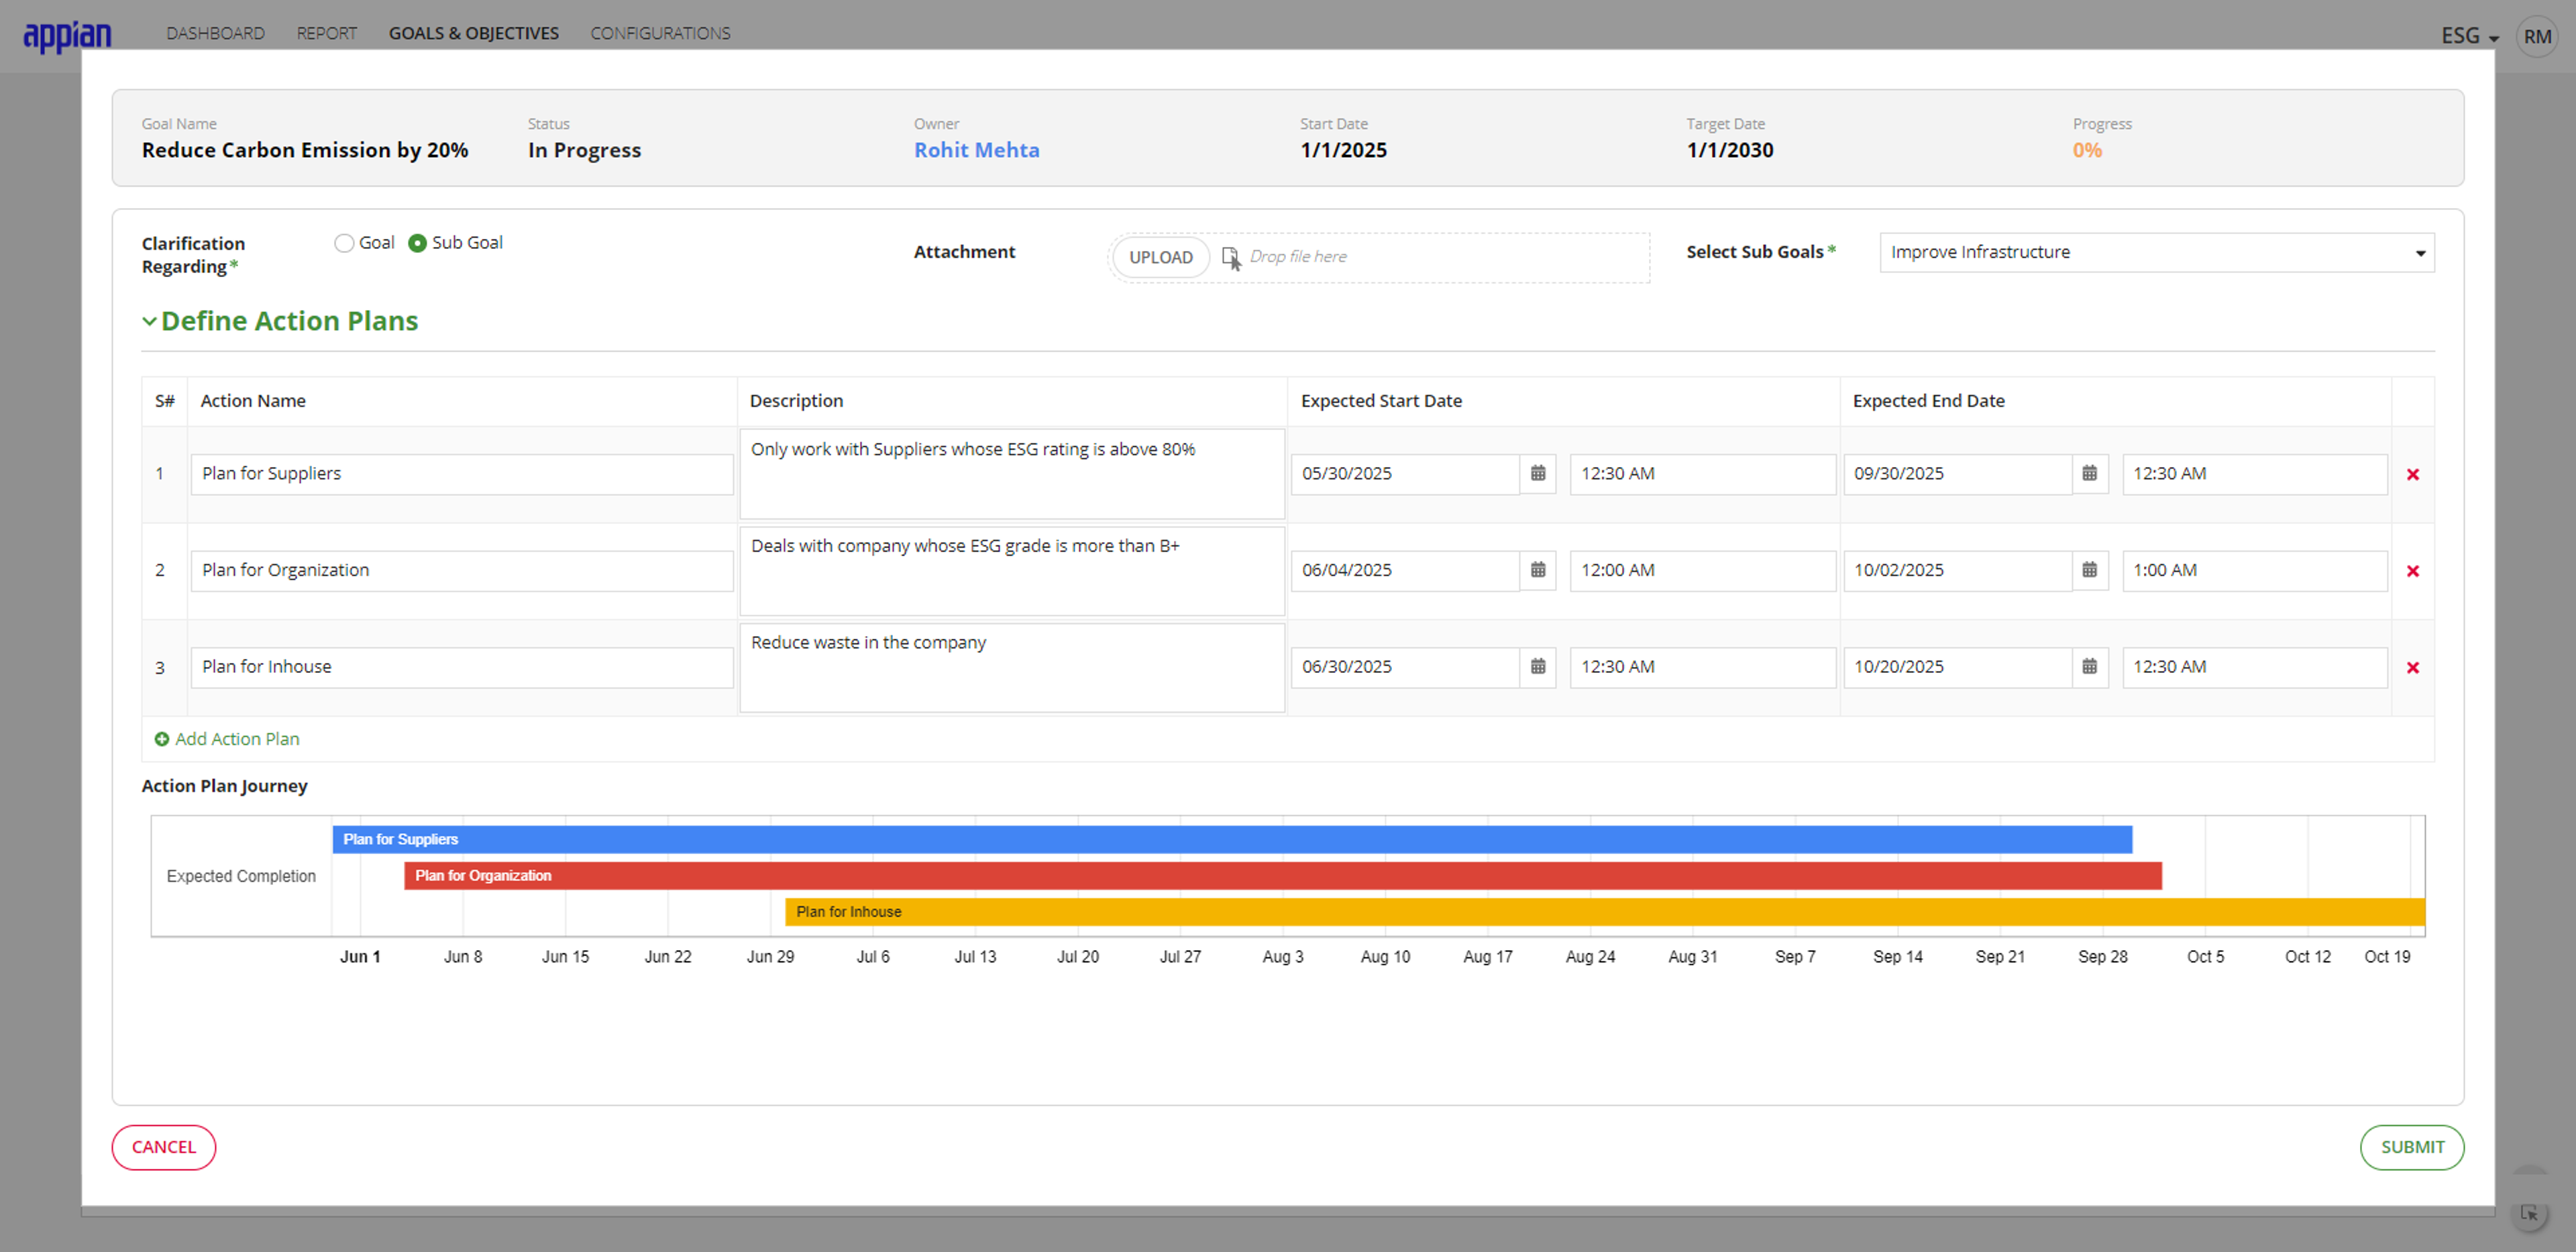
Task: Go to the Configurations tab
Action: pos(660,33)
